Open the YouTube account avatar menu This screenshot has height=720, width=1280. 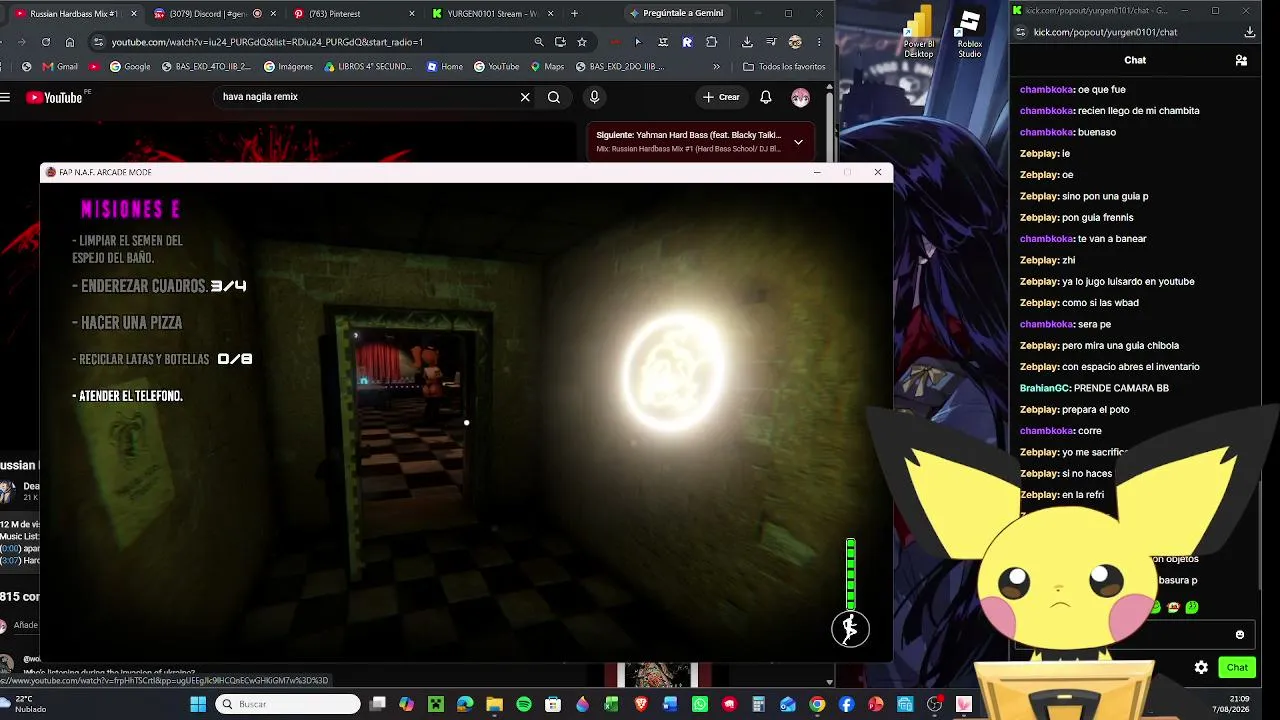(x=800, y=97)
